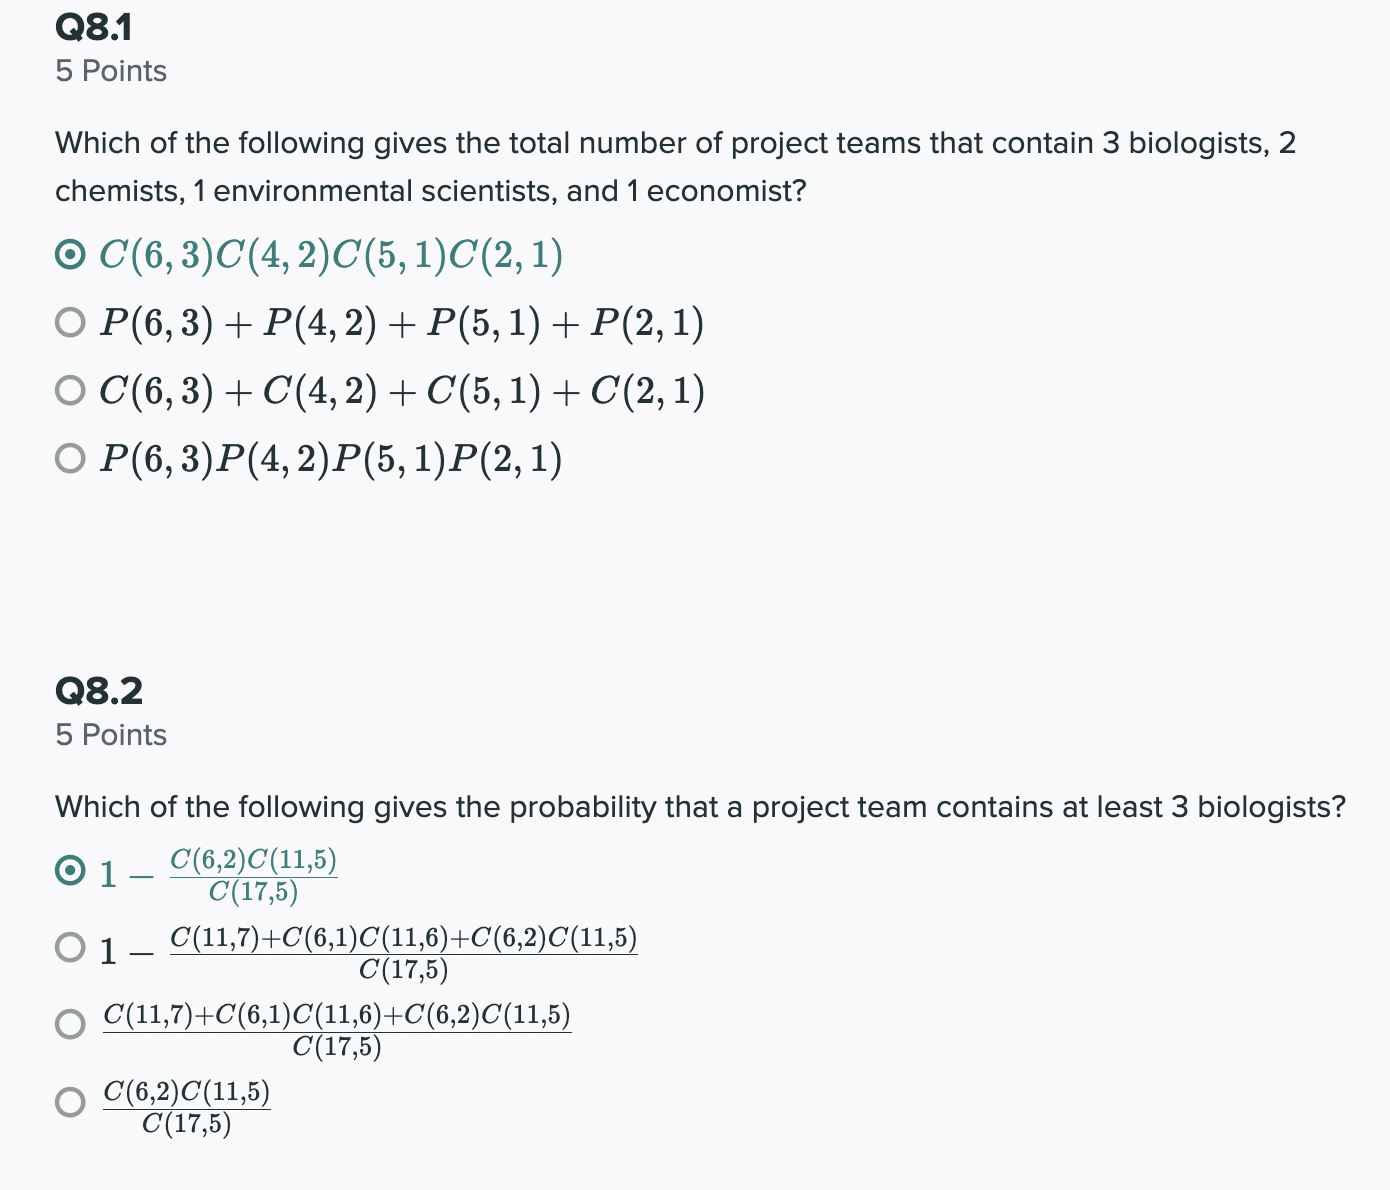Viewport: 1390px width, 1190px height.
Task: Deselect the currently chosen Q8.1 answer
Action: [70, 255]
